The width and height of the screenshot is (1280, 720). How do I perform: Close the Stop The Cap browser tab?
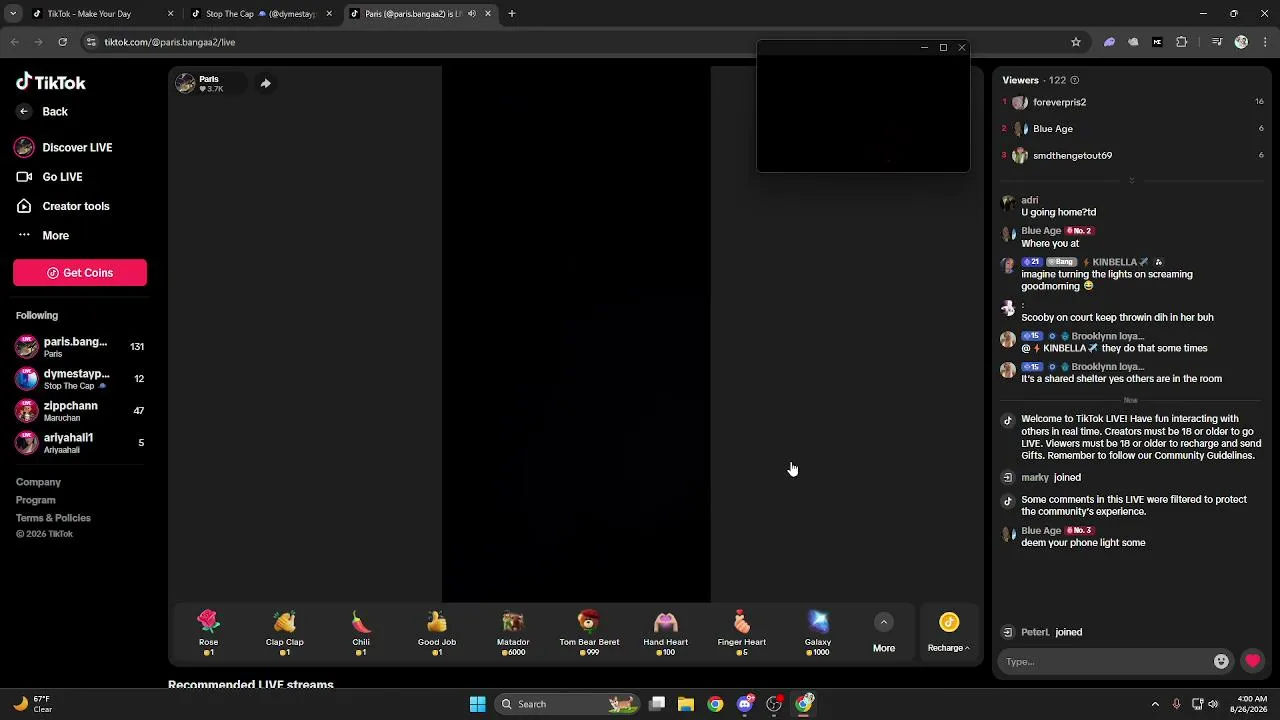(329, 14)
